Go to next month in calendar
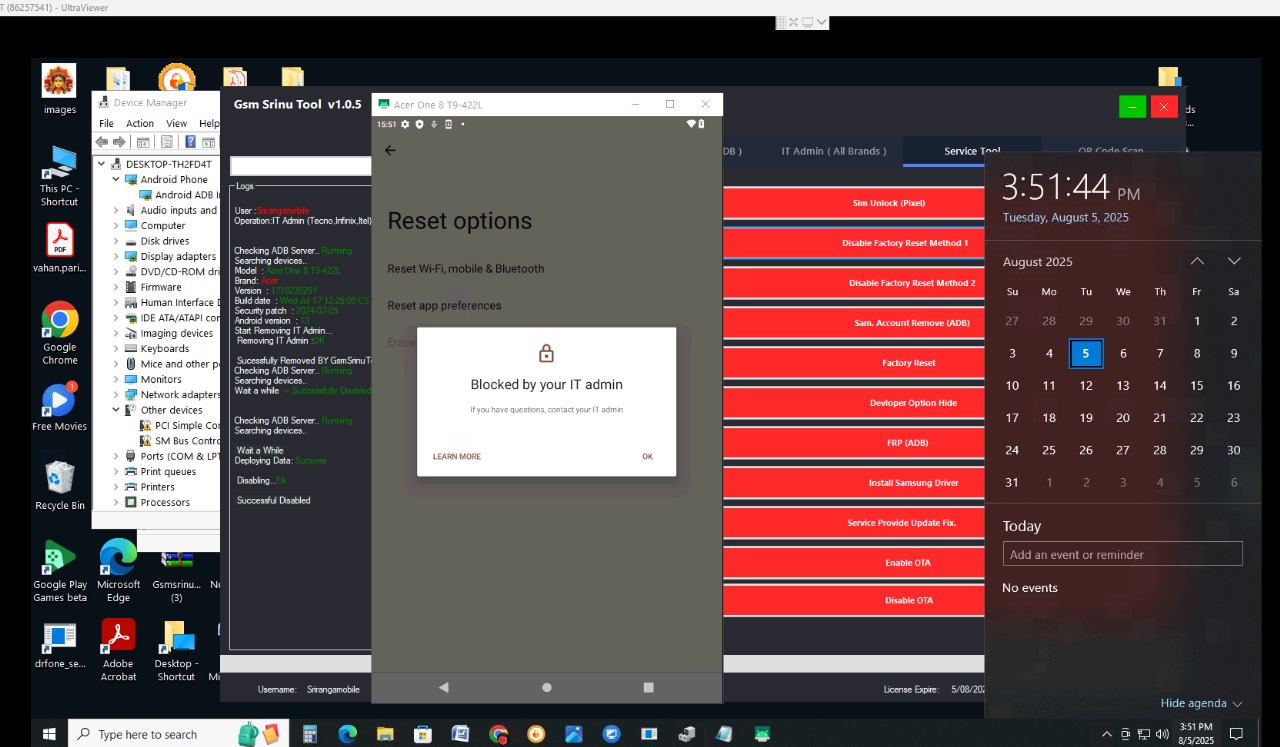 tap(1234, 261)
